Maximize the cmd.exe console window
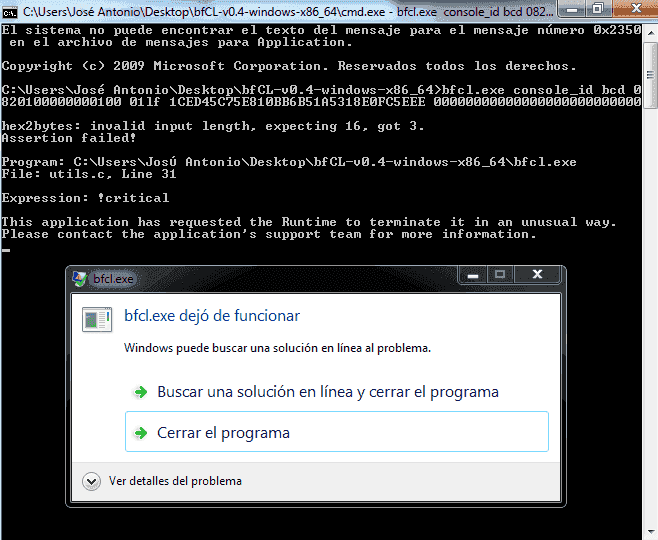The height and width of the screenshot is (540, 658). coord(598,8)
